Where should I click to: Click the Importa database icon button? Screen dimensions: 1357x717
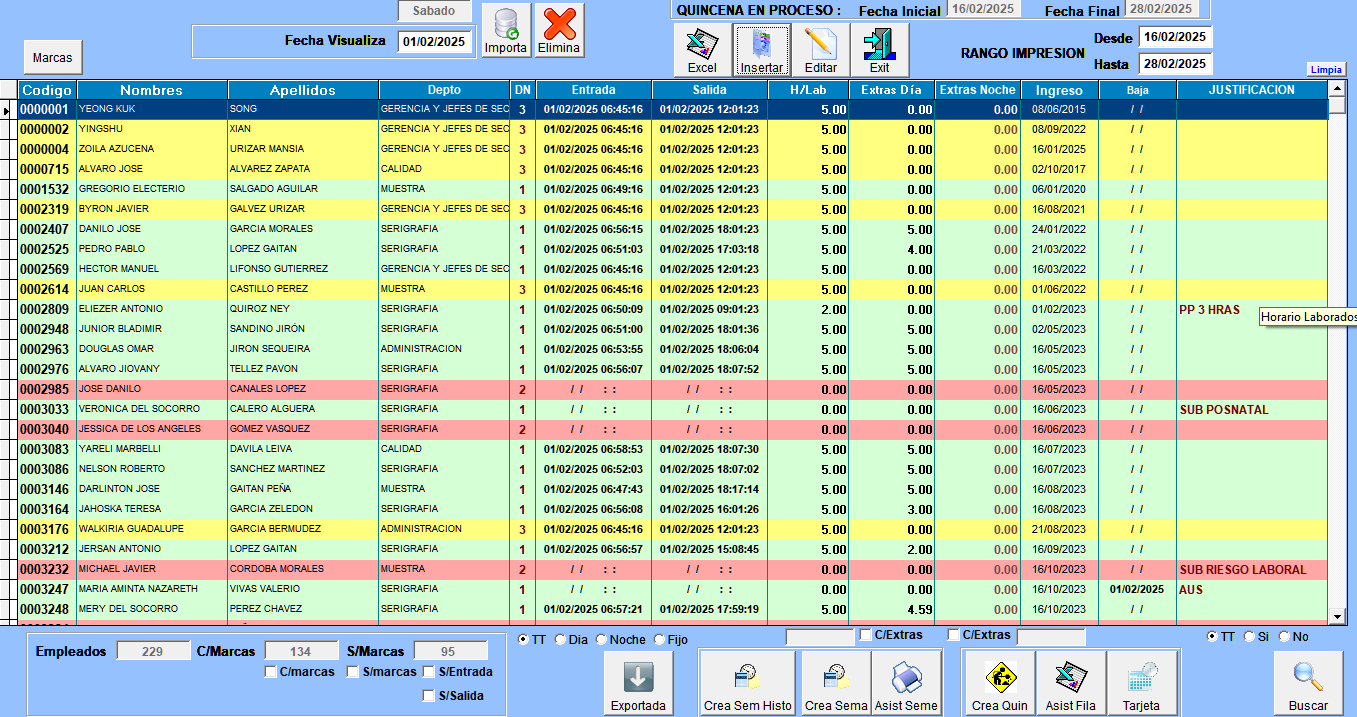pyautogui.click(x=505, y=30)
